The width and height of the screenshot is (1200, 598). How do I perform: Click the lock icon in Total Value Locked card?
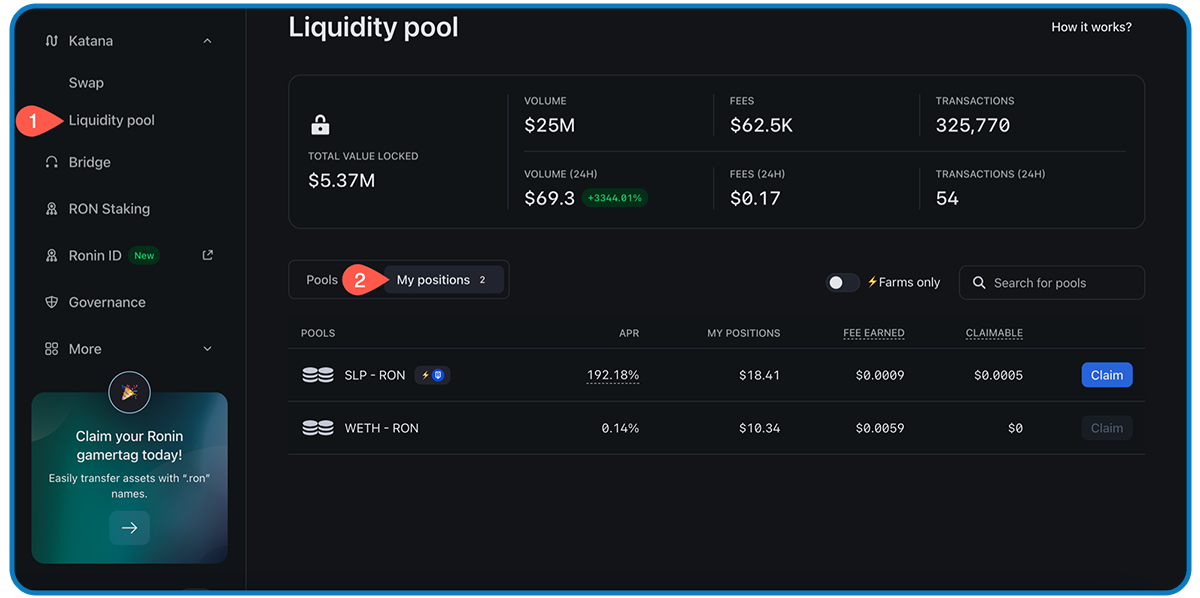pos(319,125)
